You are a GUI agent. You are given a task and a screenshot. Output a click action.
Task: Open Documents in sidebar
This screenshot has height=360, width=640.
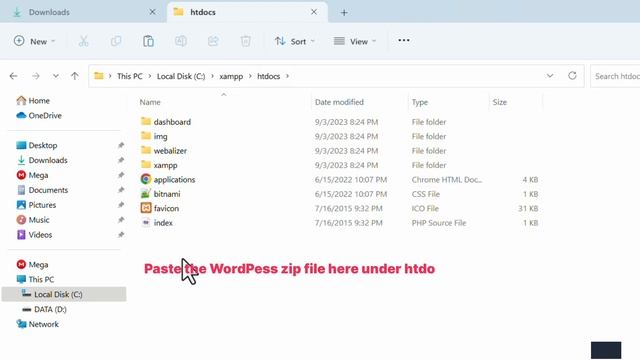click(42, 190)
